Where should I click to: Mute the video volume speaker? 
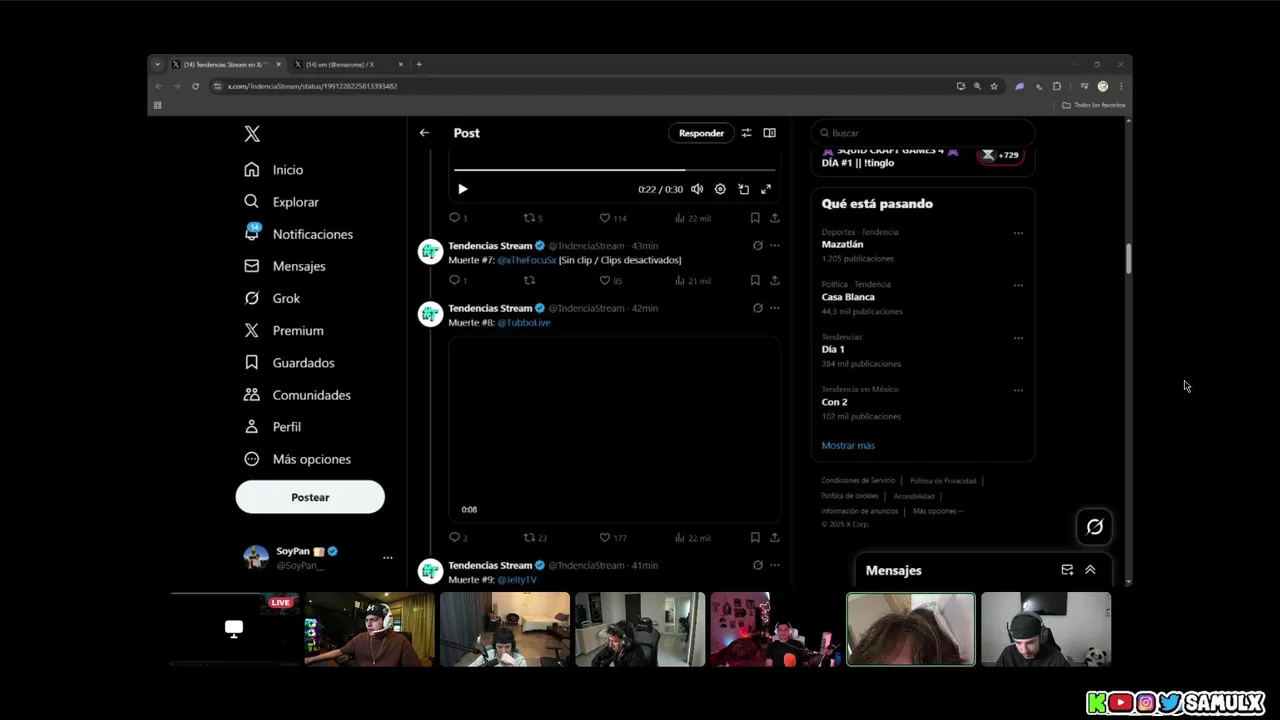[x=697, y=189]
